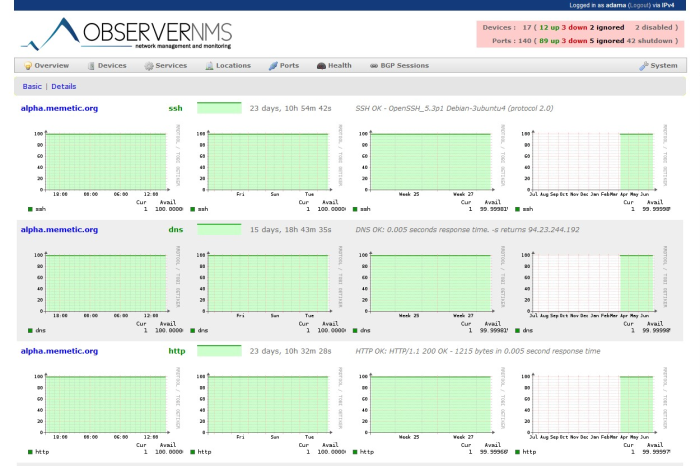Open the dns monthly graph with Week 25
This screenshot has width=700, height=466.
[431, 290]
